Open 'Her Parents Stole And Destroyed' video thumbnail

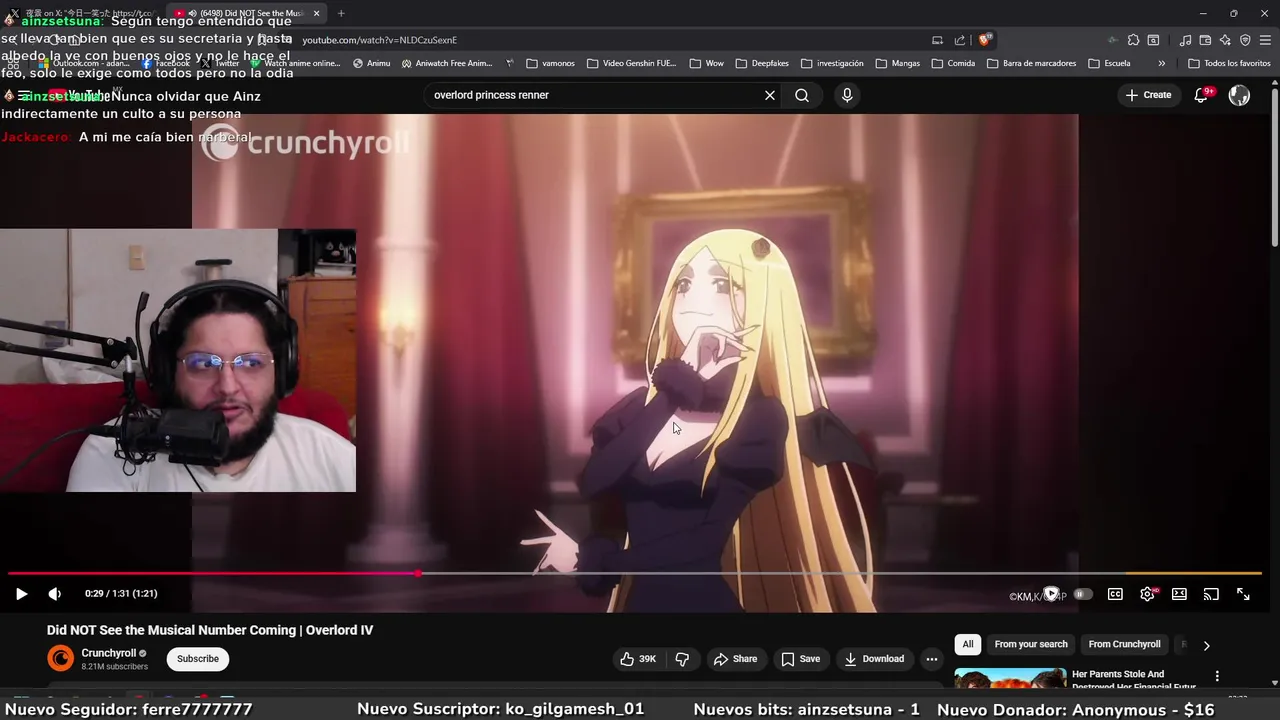[1010, 678]
